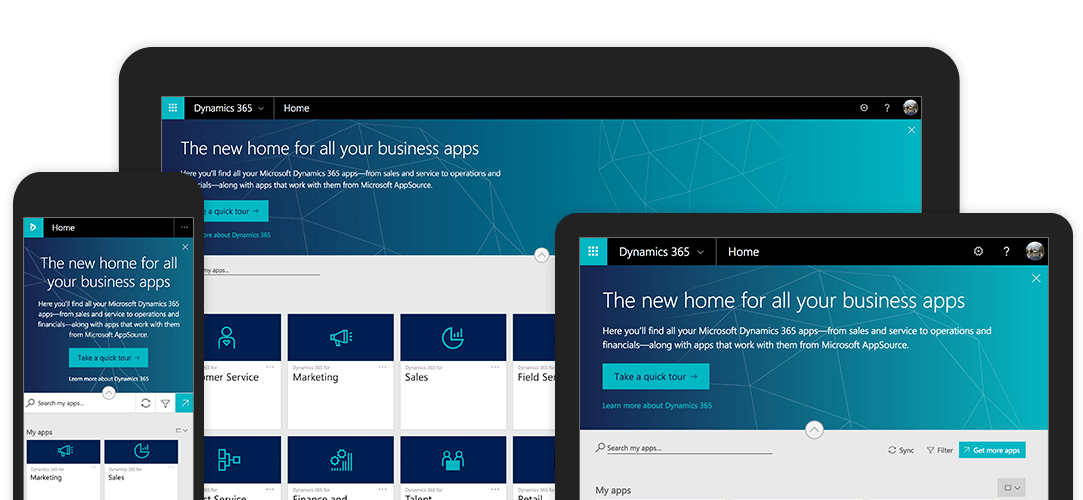The height and width of the screenshot is (500, 1083).
Task: Open the Customer Service tile's ellipsis menu
Action: (x=270, y=367)
